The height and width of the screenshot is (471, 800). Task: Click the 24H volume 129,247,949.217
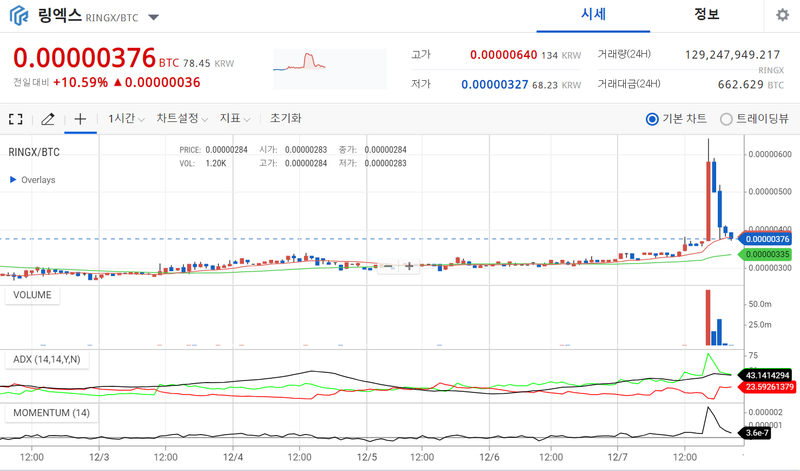(x=732, y=55)
